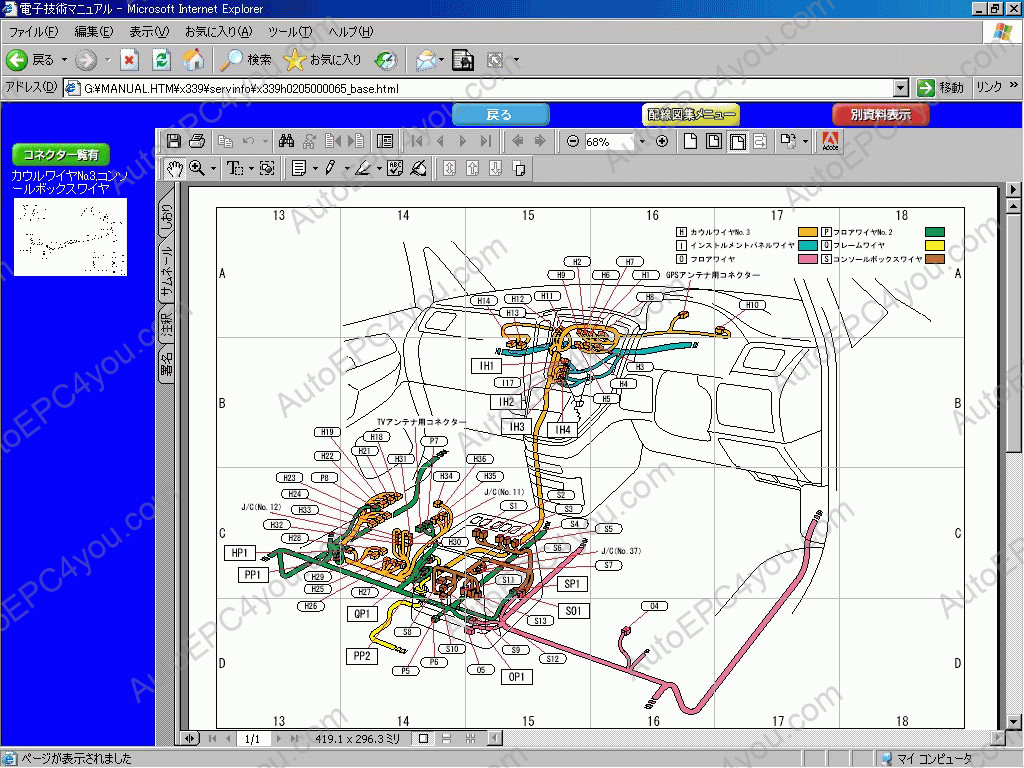Image resolution: width=1024 pixels, height=768 pixels.
Task: Click the Print icon in the PDF toolbar
Action: [x=197, y=139]
